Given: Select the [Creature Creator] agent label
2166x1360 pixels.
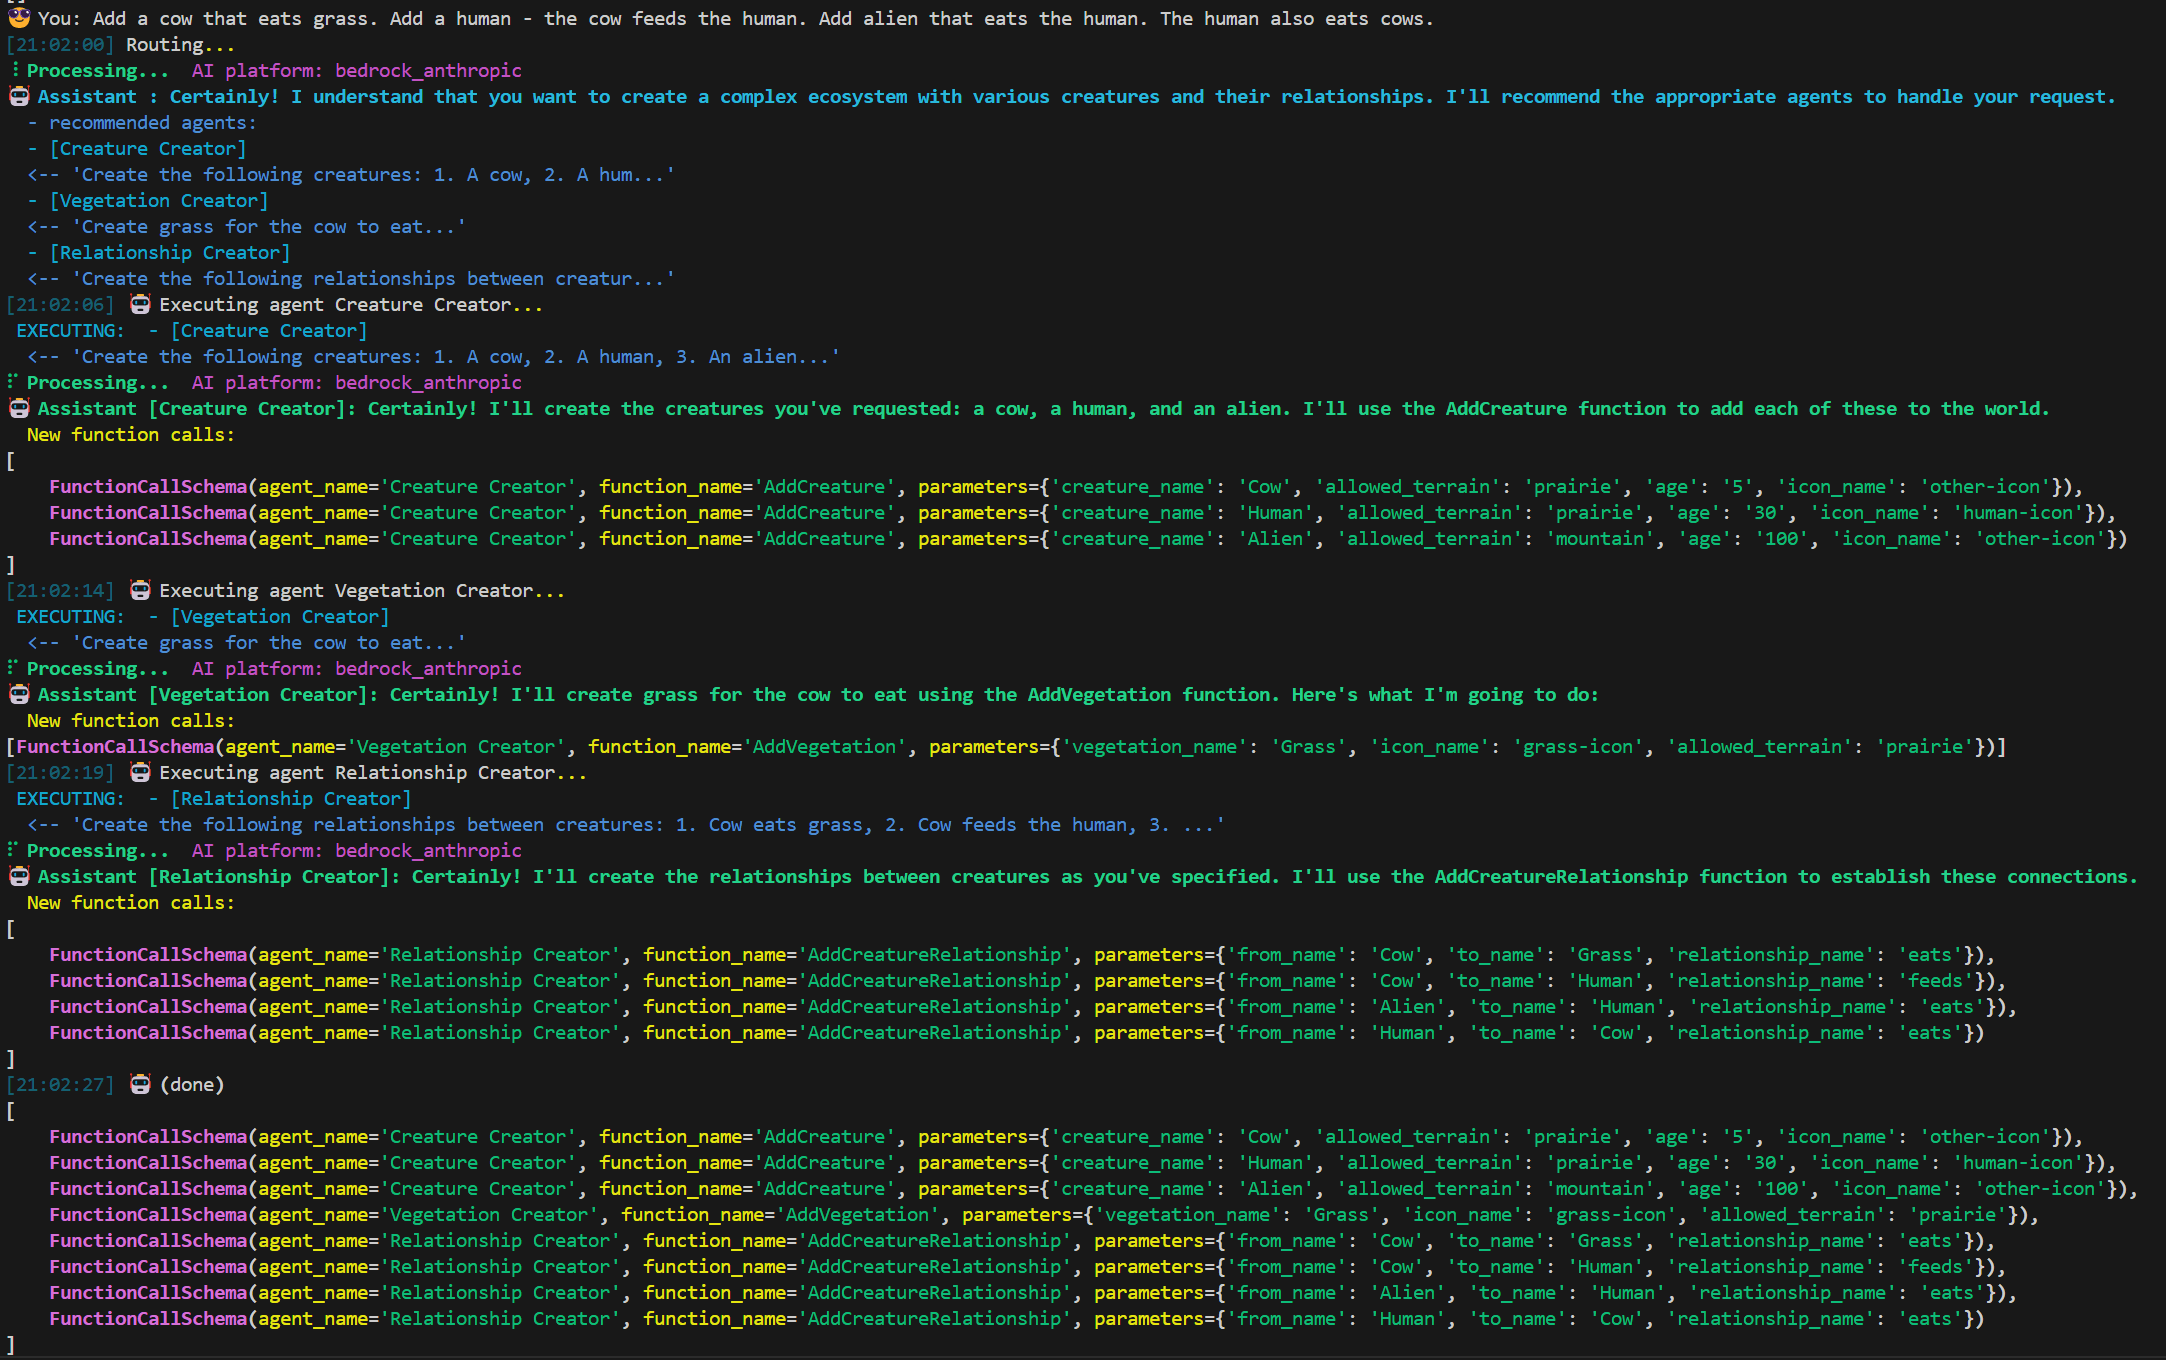Looking at the screenshot, I should click(x=147, y=148).
